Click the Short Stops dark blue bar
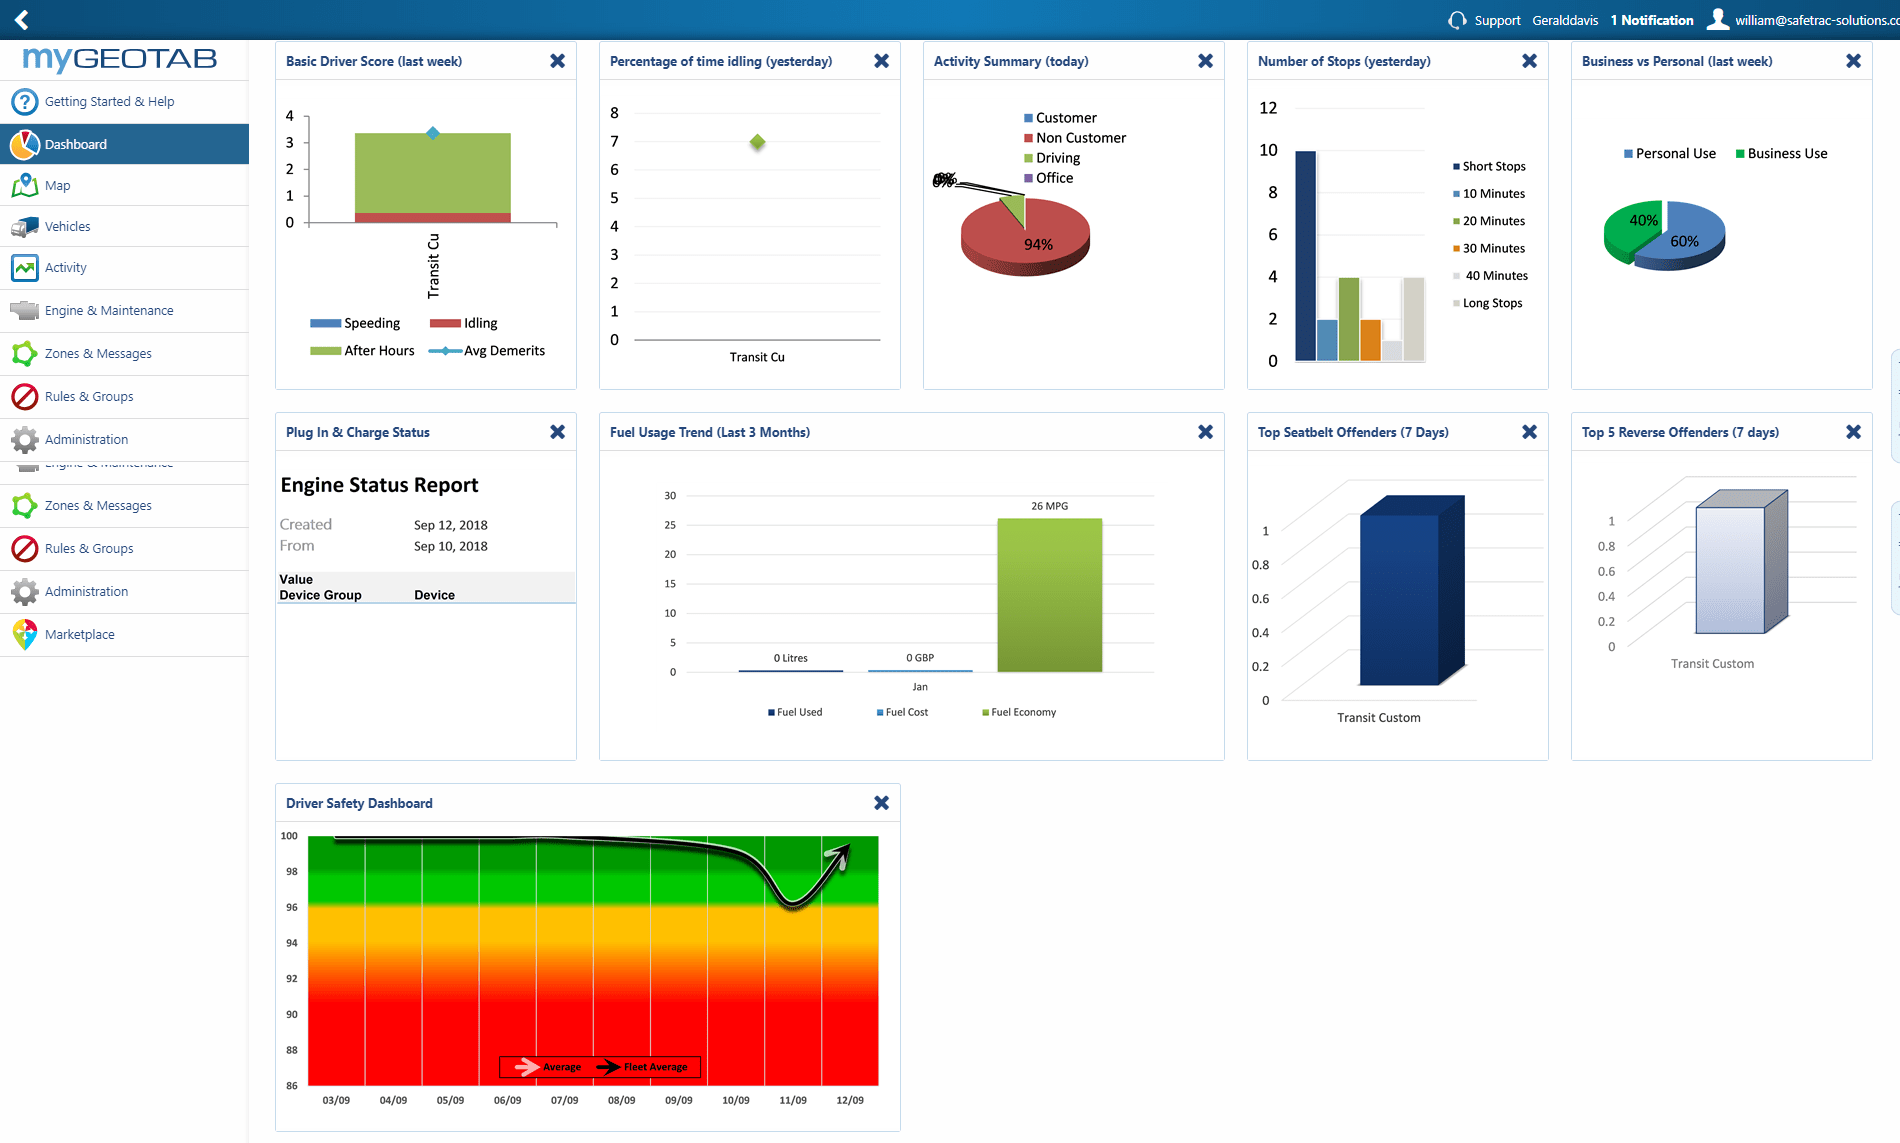This screenshot has height=1143, width=1900. pos(1305,256)
